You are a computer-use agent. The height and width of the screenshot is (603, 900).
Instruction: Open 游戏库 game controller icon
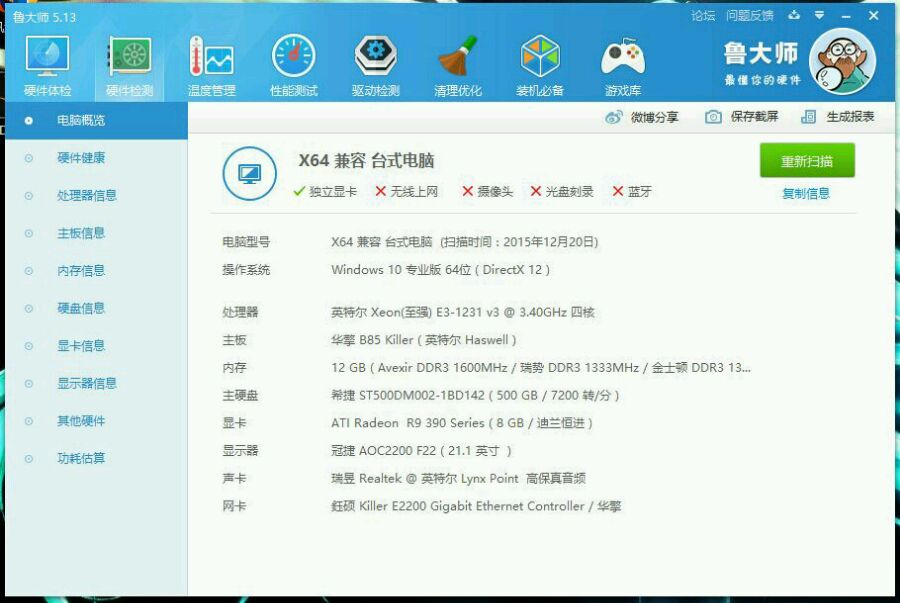623,65
